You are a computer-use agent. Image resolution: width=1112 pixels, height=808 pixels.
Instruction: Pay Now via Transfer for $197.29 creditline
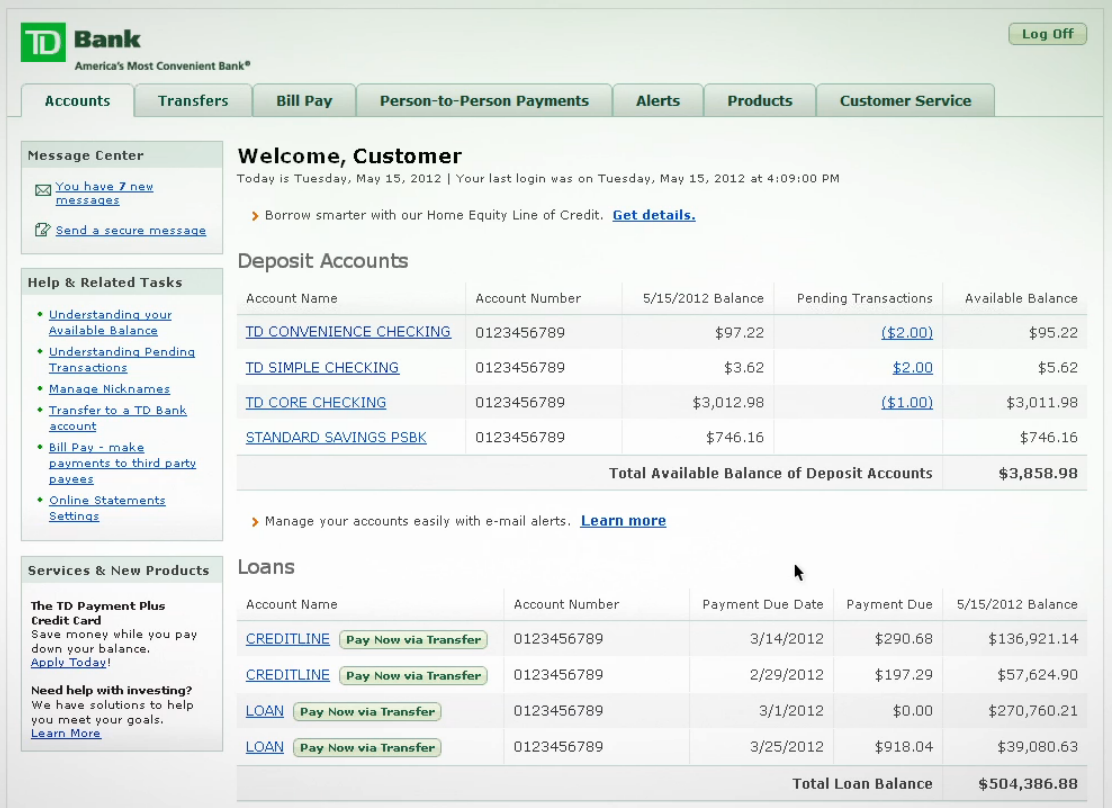click(x=413, y=675)
